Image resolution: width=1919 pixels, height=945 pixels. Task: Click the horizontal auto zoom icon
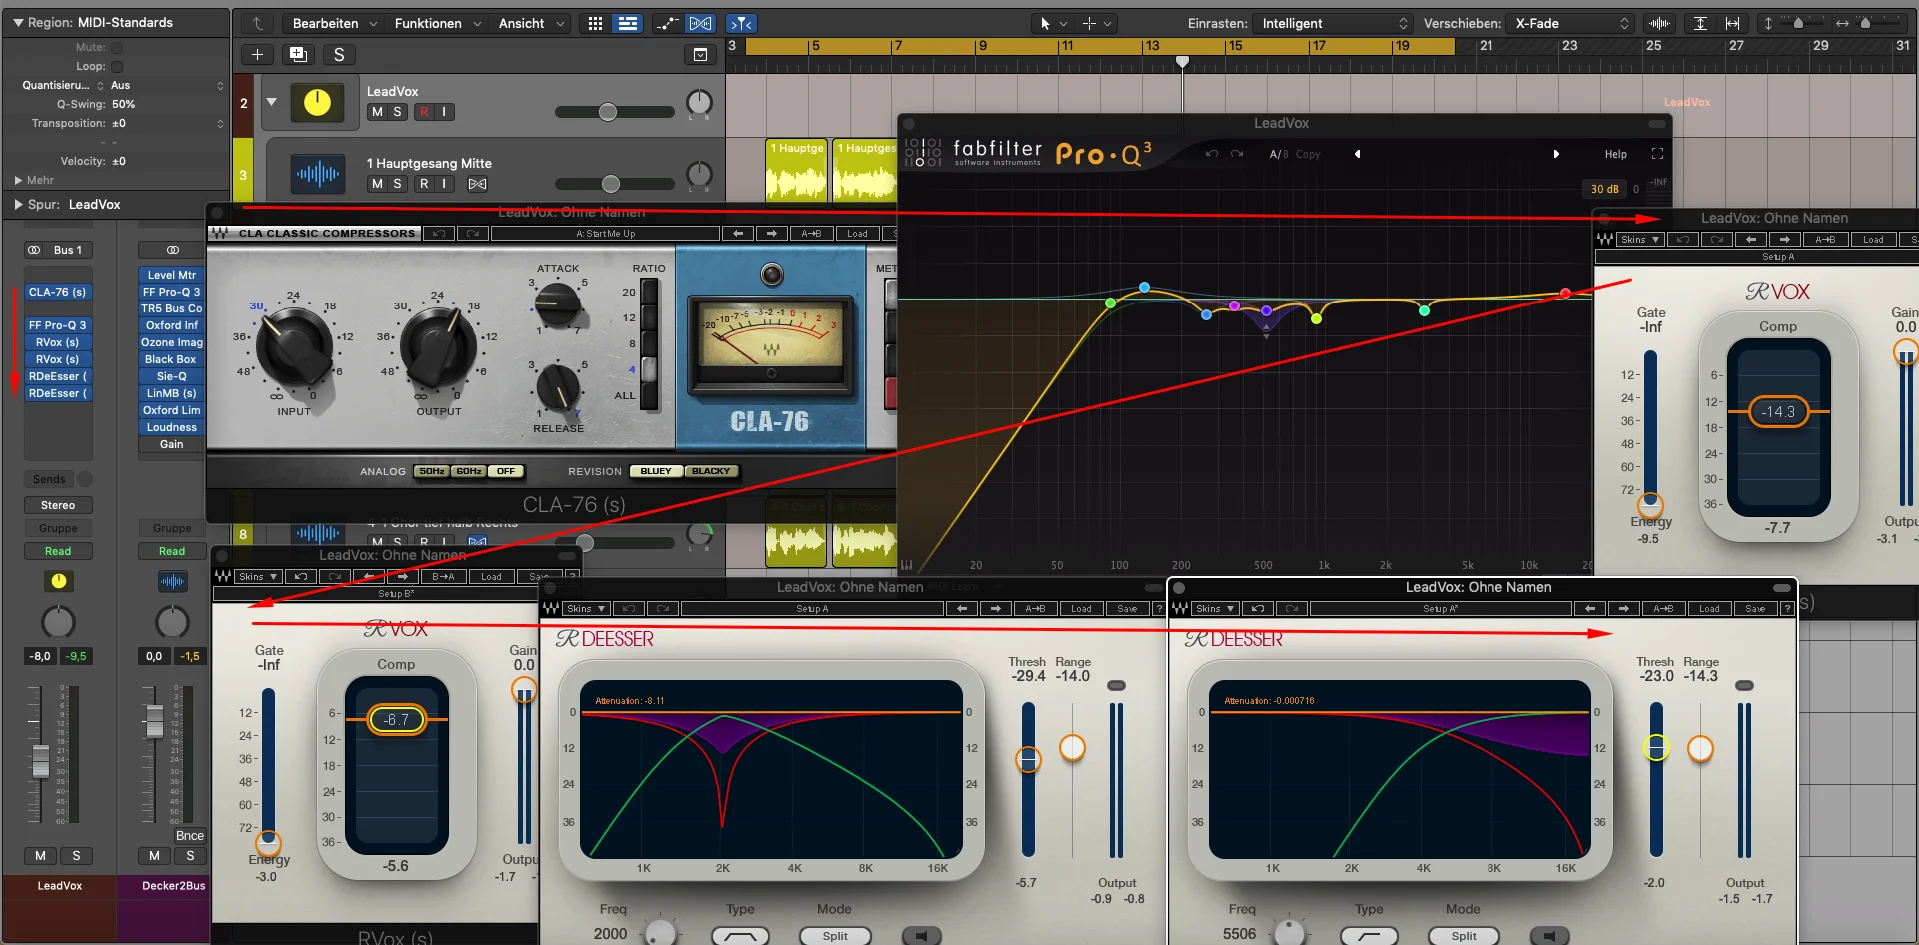[1732, 23]
